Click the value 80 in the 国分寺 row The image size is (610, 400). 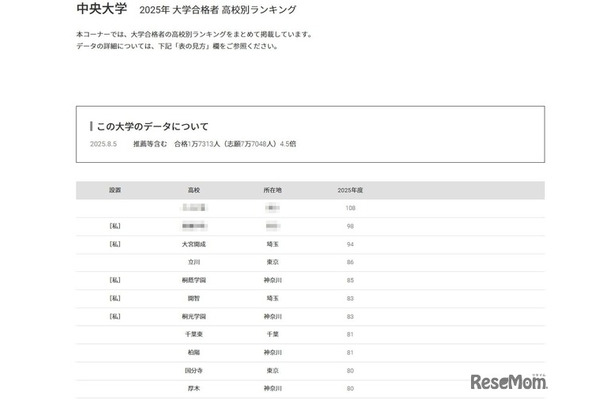[x=350, y=370]
